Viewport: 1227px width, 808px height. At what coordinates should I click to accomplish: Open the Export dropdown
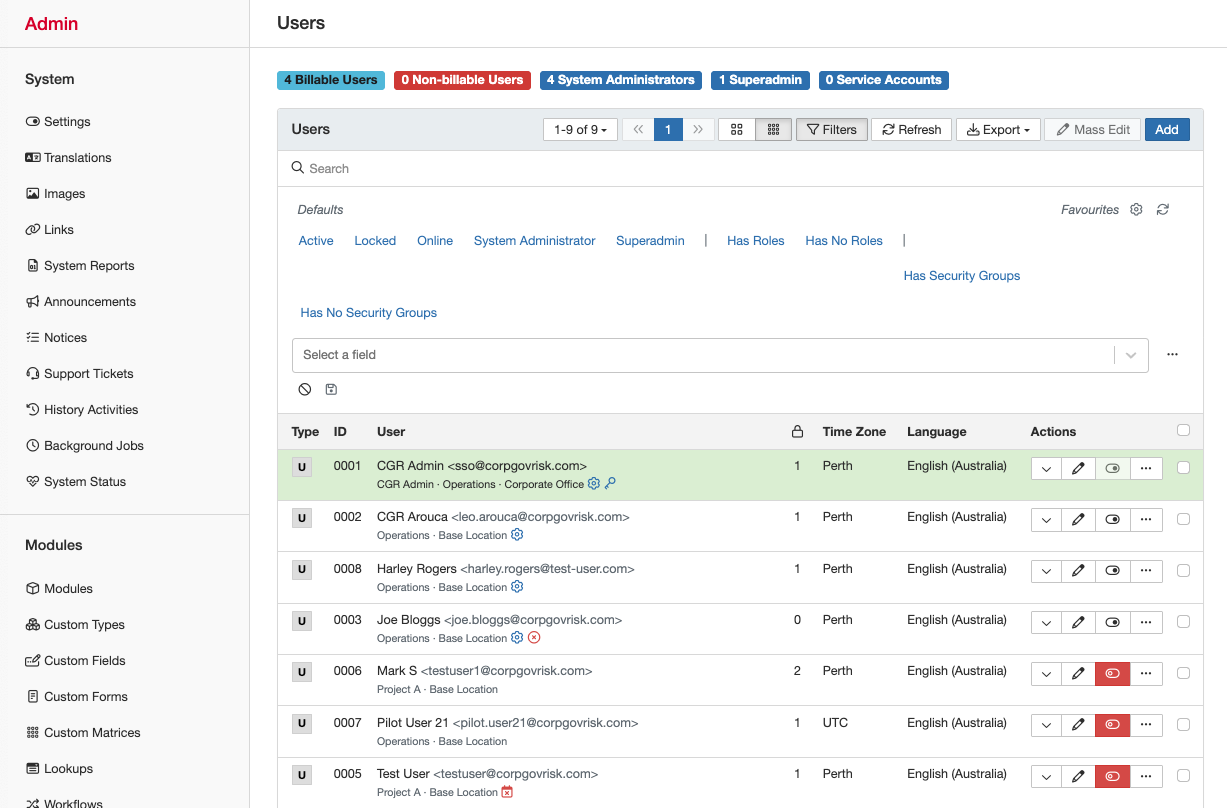998,130
